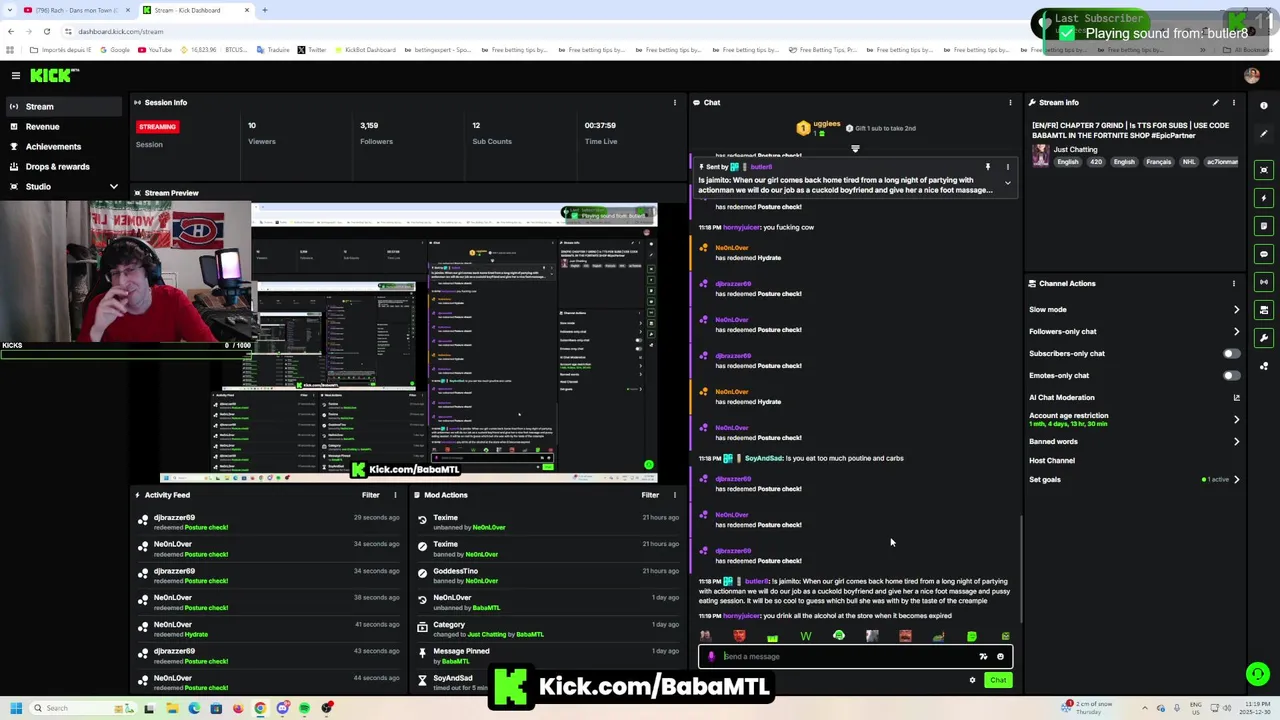Open the Stream info panel three-dot menu
This screenshot has width=1280, height=720.
(1233, 102)
